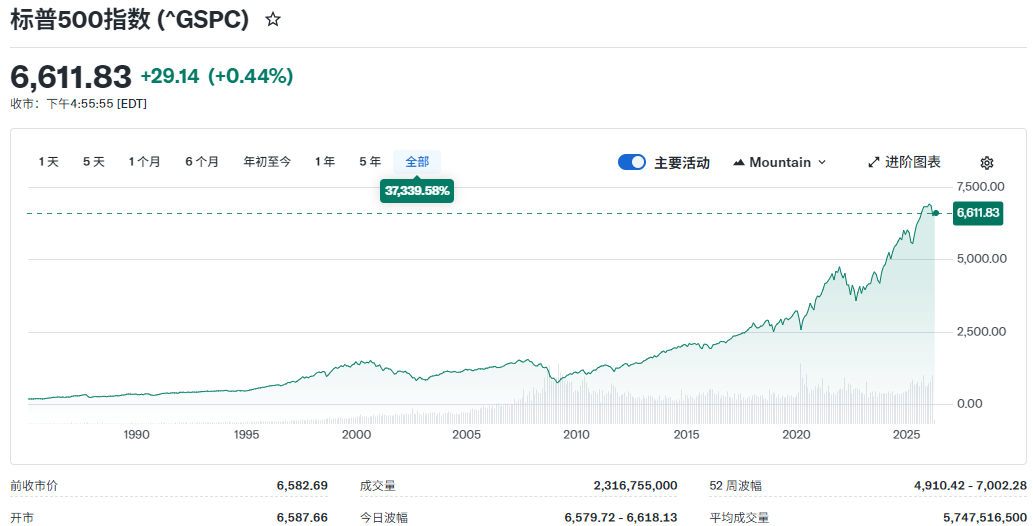Click the 成交量 value 2,316,755,000
1033x526 pixels.
click(x=635, y=486)
